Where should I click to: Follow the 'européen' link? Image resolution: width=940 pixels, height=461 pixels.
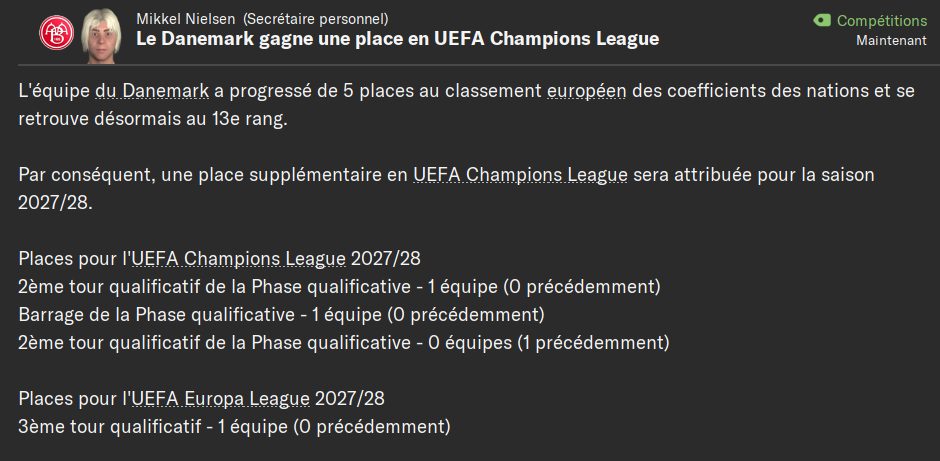(587, 92)
